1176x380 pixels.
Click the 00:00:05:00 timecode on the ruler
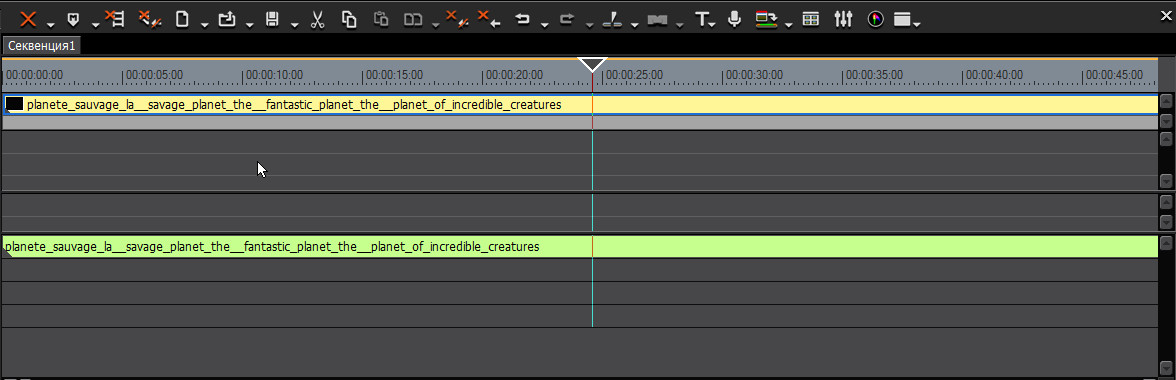(154, 75)
